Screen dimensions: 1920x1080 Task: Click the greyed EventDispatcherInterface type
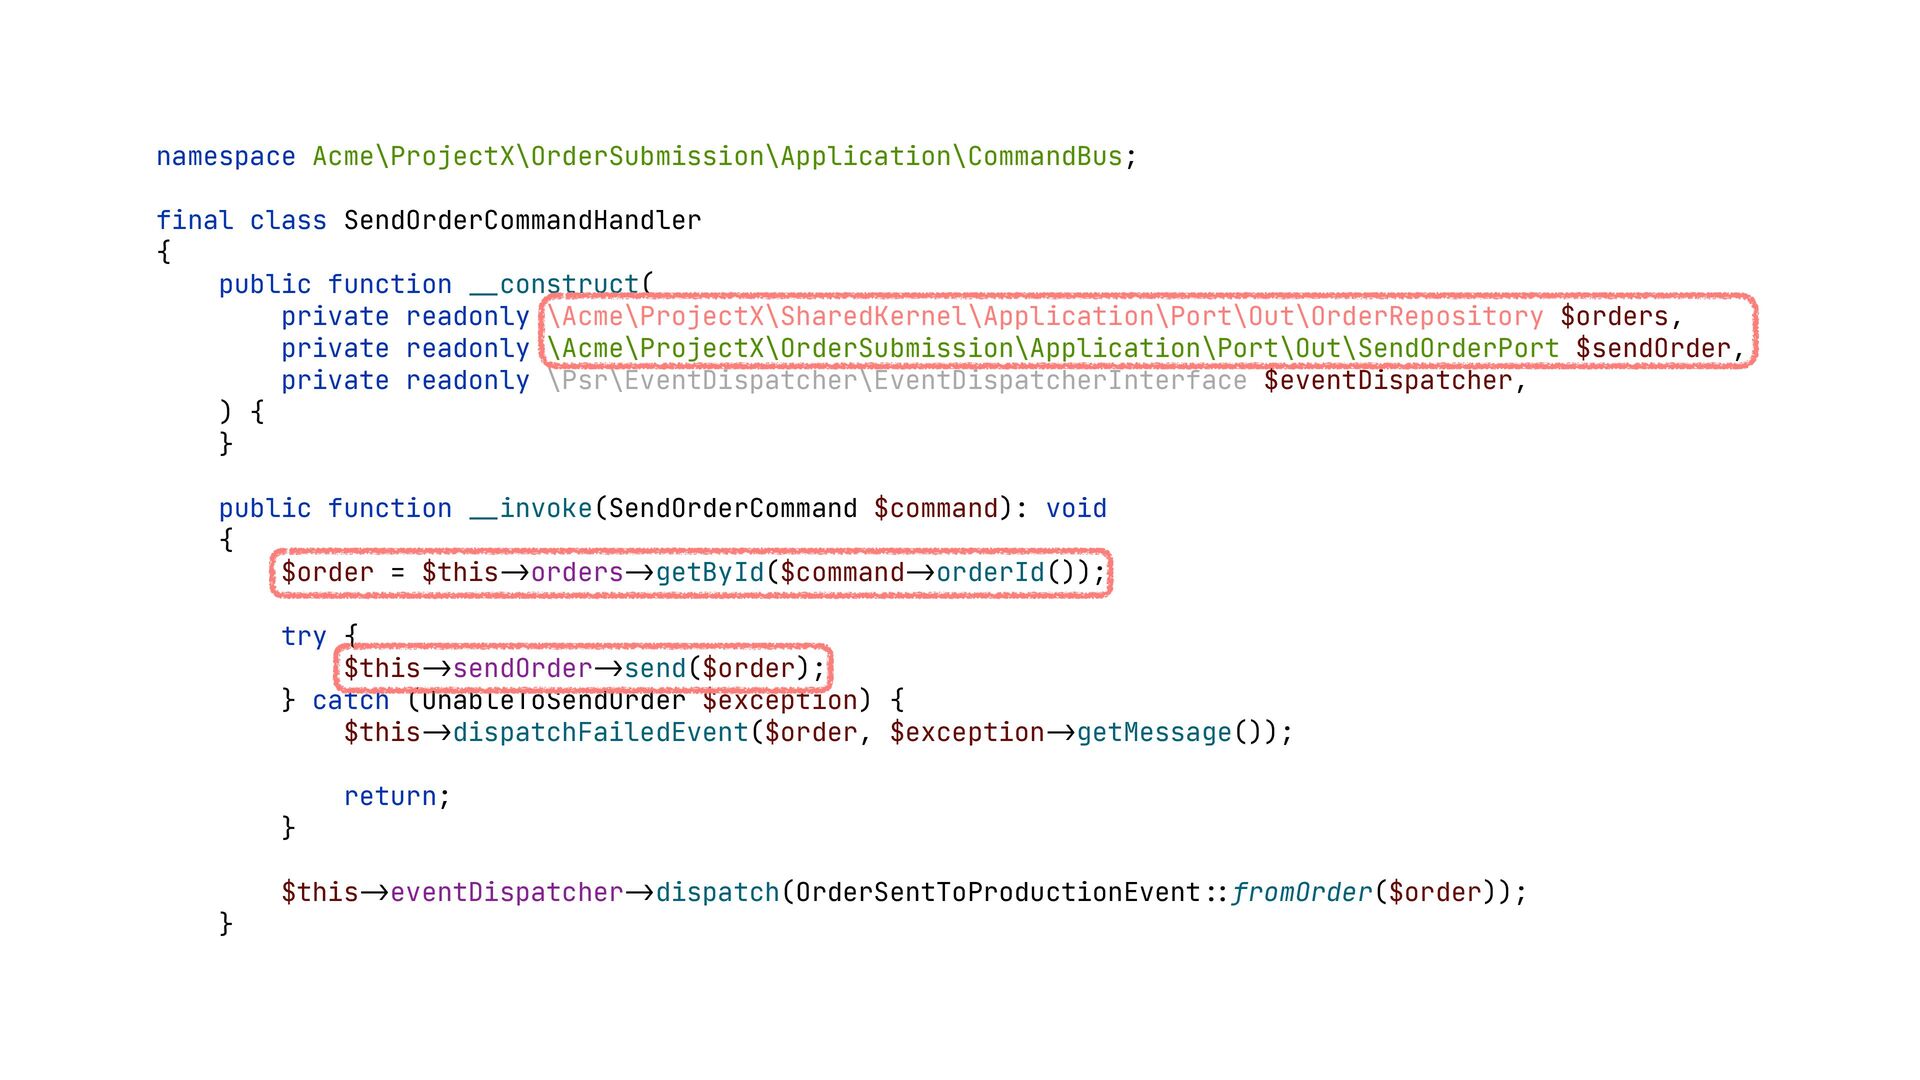click(x=897, y=381)
